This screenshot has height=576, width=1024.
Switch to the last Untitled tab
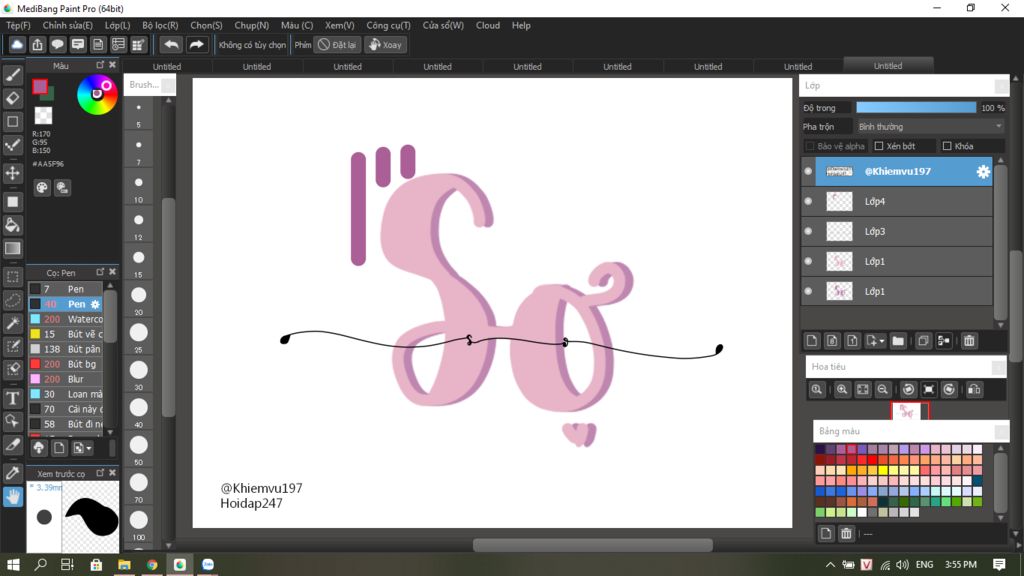pos(888,66)
